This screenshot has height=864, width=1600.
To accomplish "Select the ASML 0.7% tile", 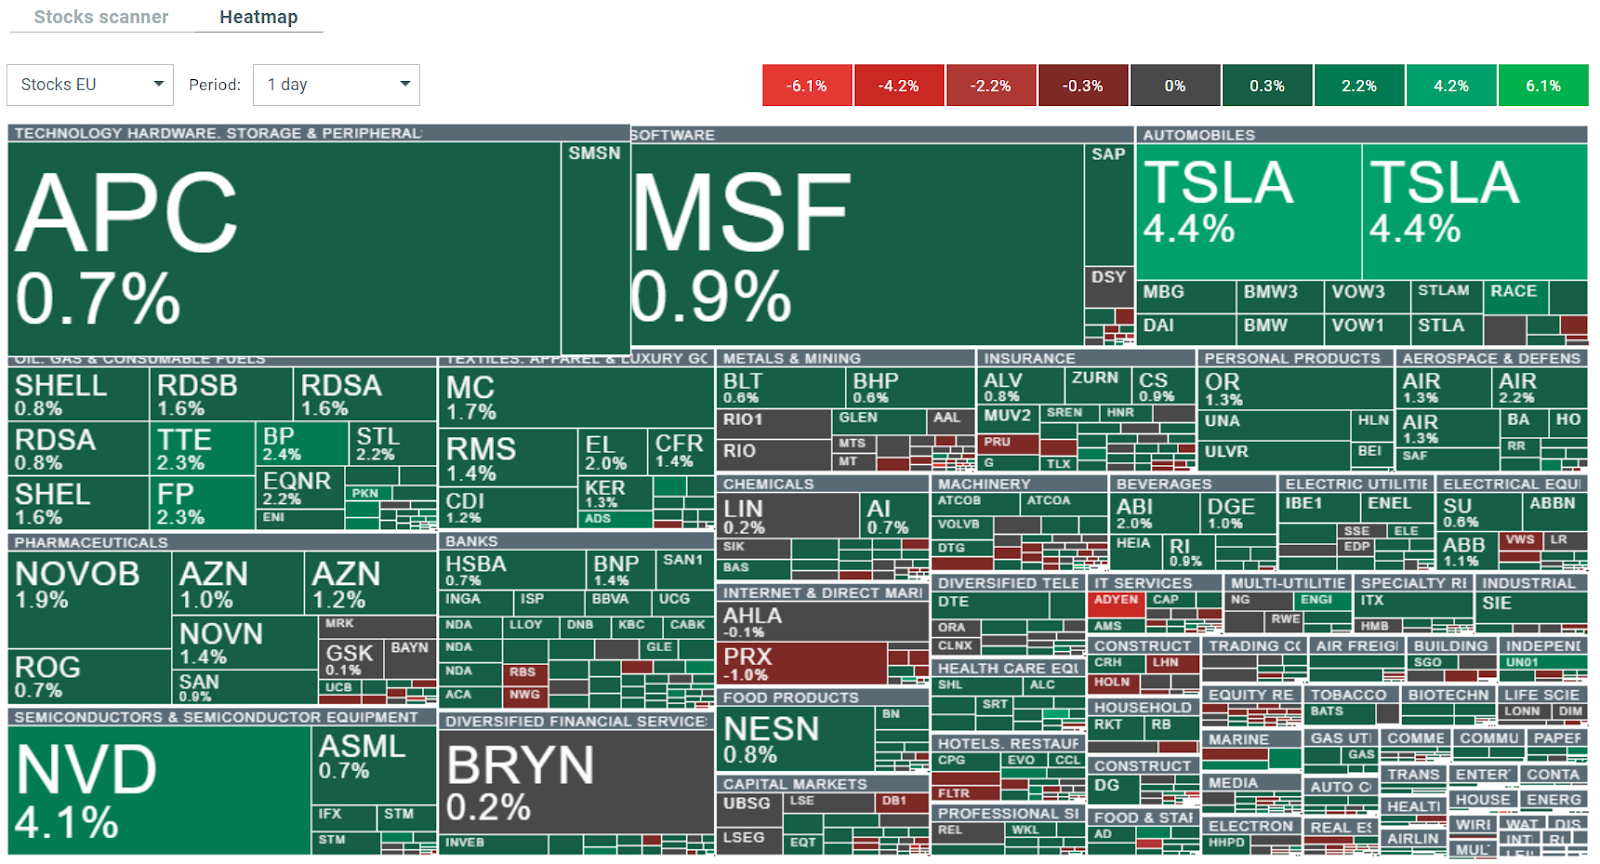I will coord(375,765).
